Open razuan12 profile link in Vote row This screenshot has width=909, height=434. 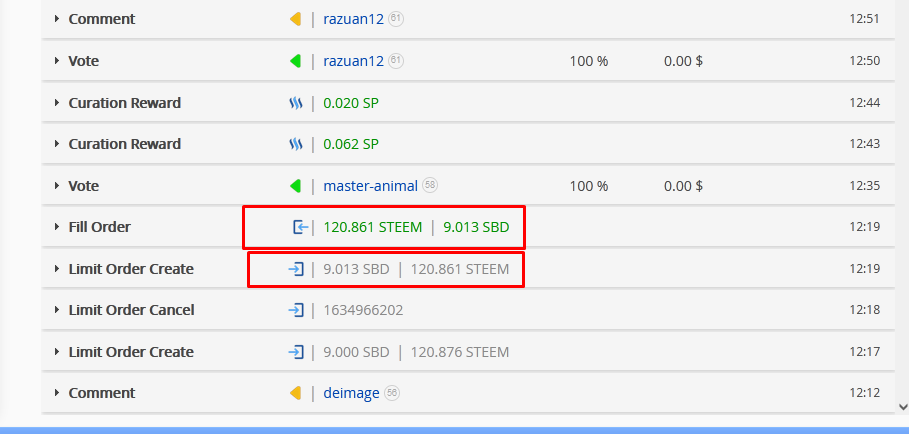point(354,61)
